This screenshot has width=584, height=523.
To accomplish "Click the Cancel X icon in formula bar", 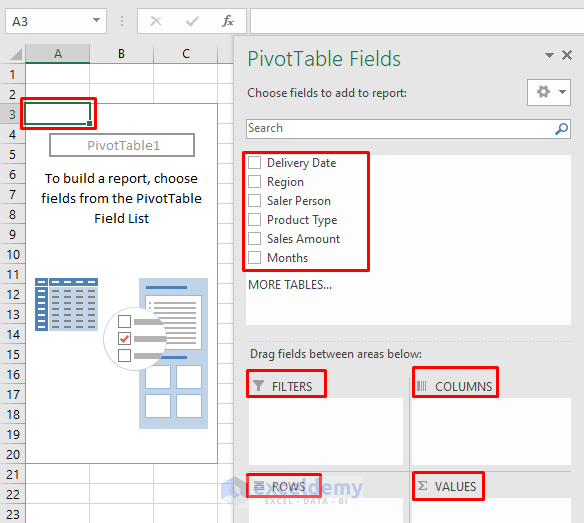I will [156, 21].
